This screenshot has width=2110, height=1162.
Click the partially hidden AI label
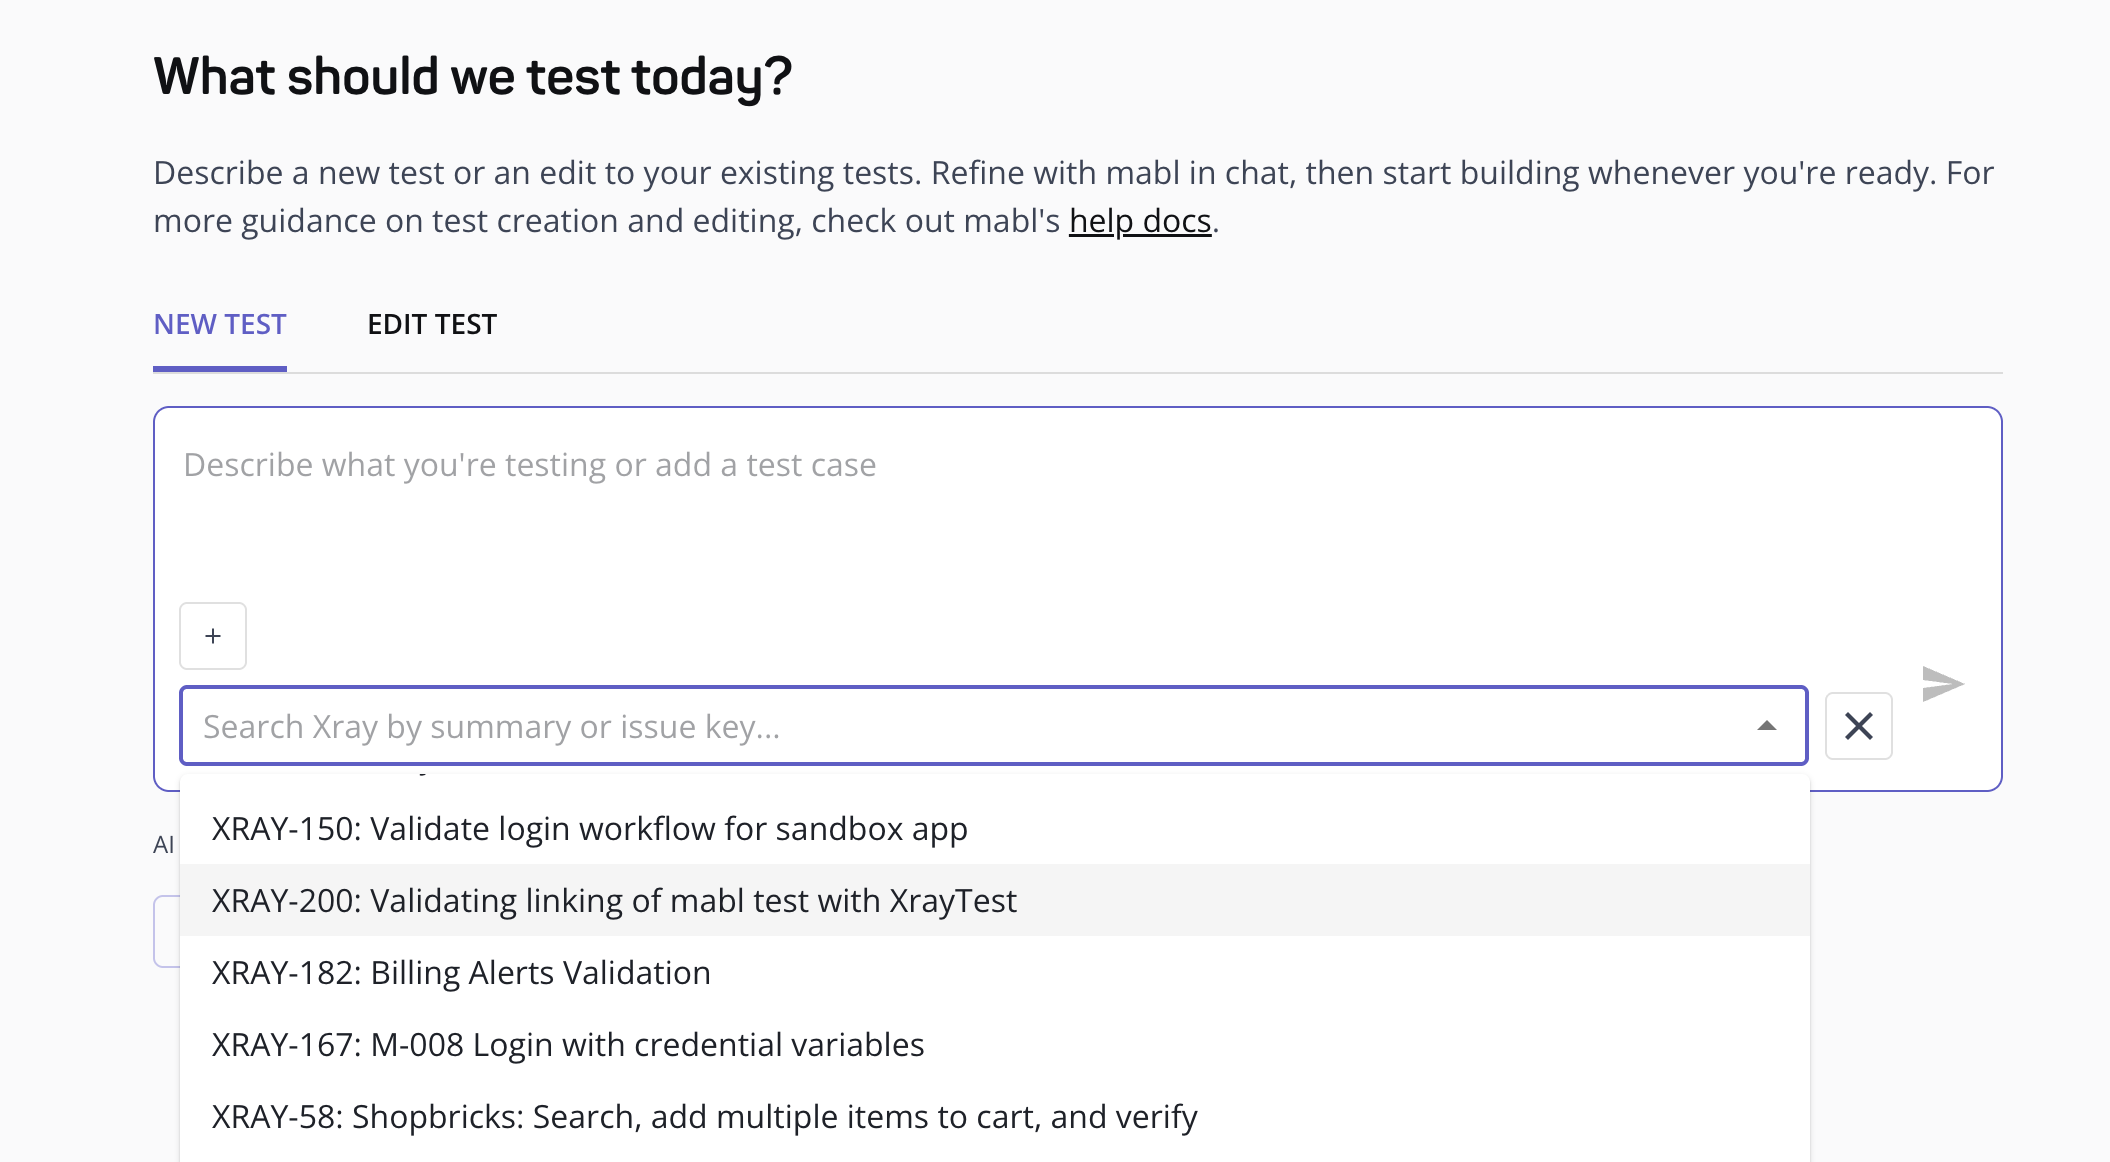tap(164, 845)
